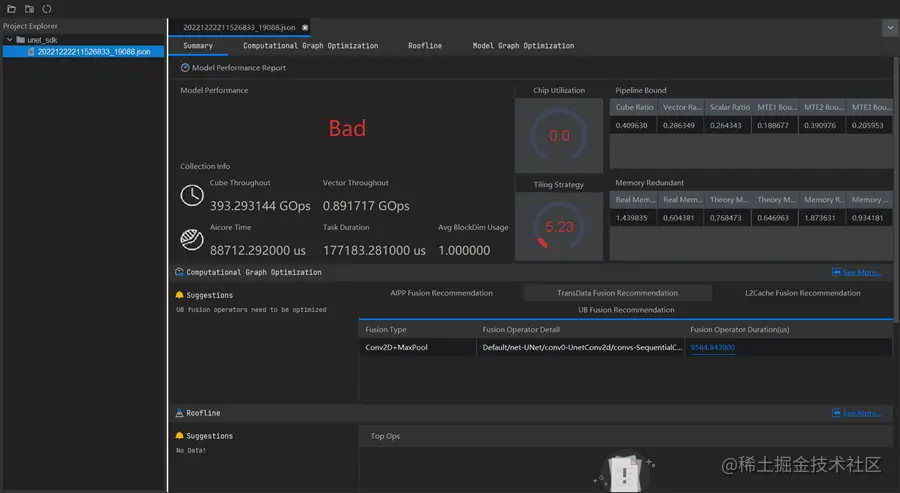Click the Chip Utilization gauge
Screen dimensions: 900x493
tap(558, 135)
